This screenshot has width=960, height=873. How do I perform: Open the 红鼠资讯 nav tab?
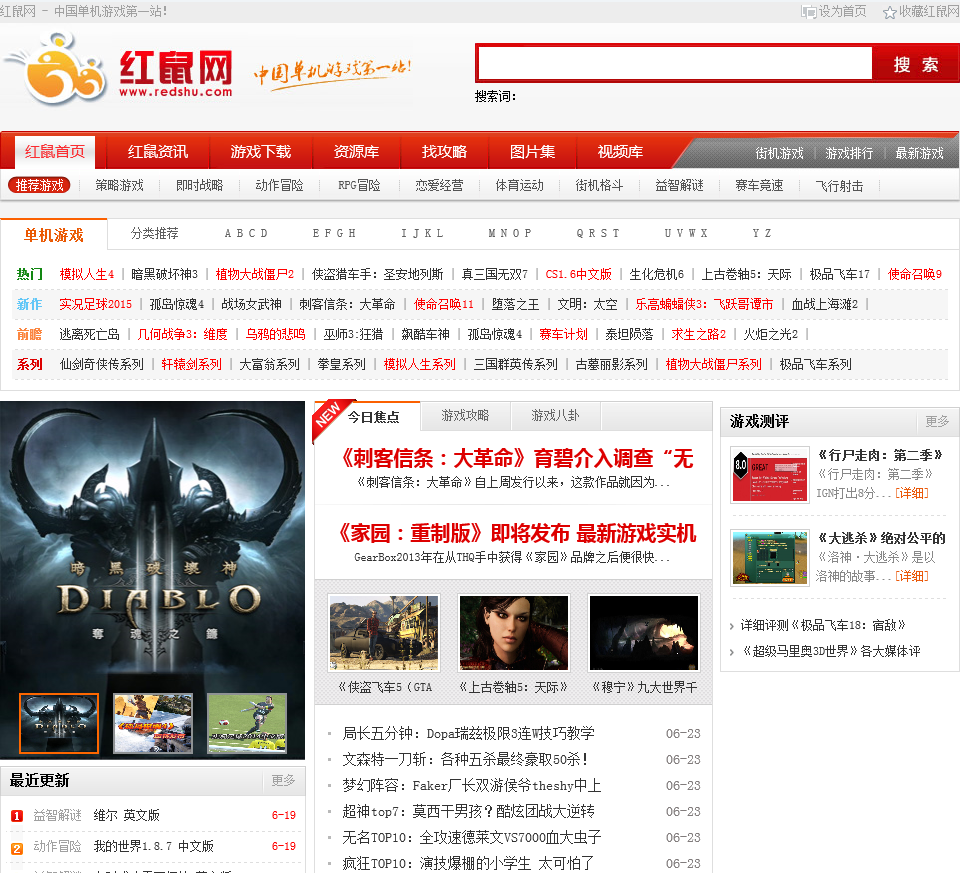pyautogui.click(x=157, y=152)
